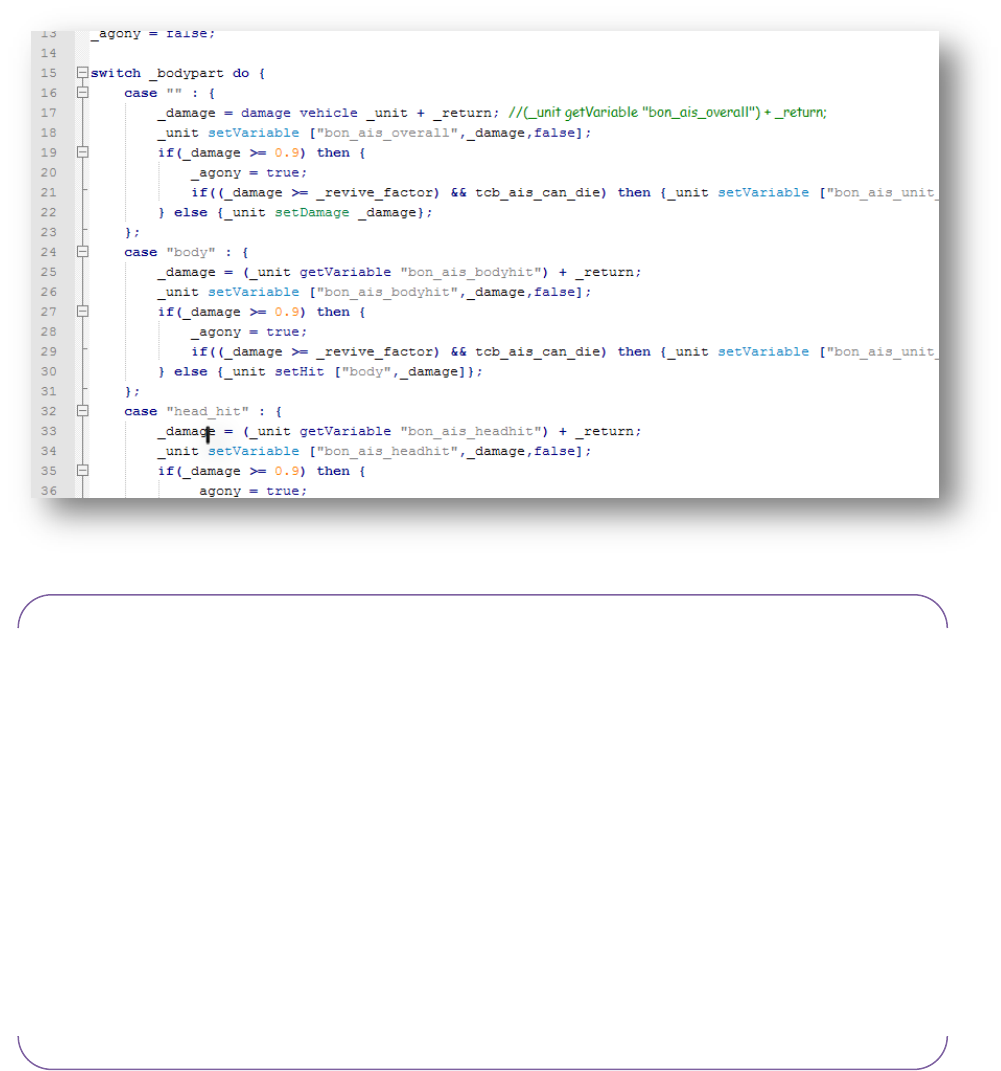Click setHit on line 30
1001x1071 pixels.
click(x=299, y=372)
